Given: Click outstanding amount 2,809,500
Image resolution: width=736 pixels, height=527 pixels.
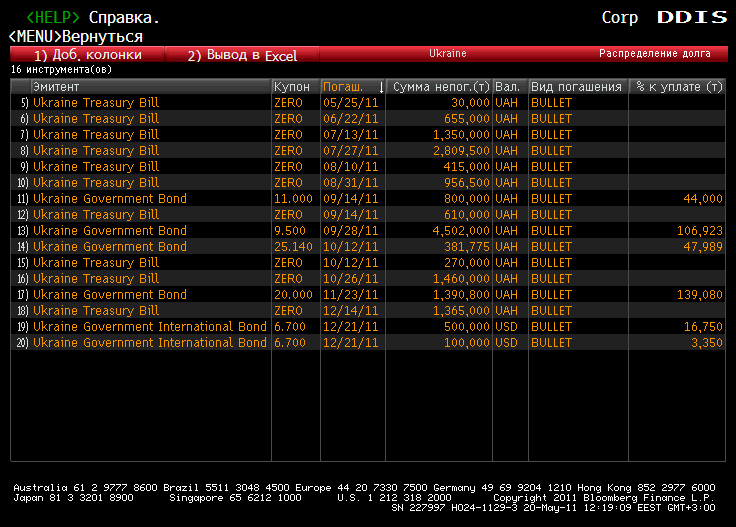Looking at the screenshot, I should click(461, 151).
